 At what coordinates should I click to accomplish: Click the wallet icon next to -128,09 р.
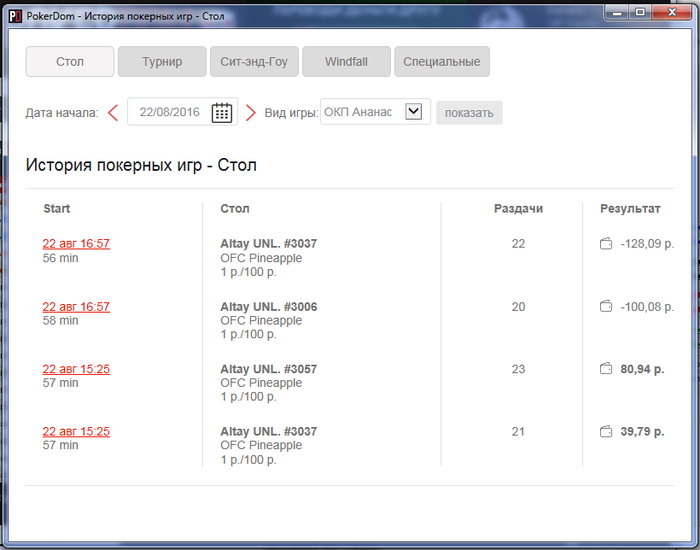606,244
